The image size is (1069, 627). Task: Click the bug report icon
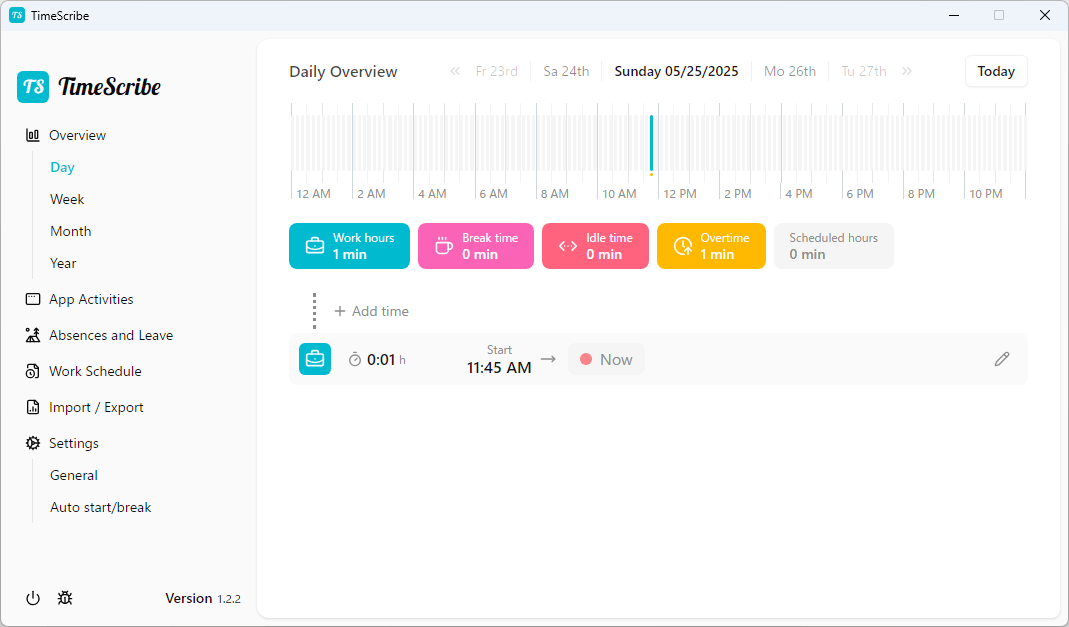point(65,598)
